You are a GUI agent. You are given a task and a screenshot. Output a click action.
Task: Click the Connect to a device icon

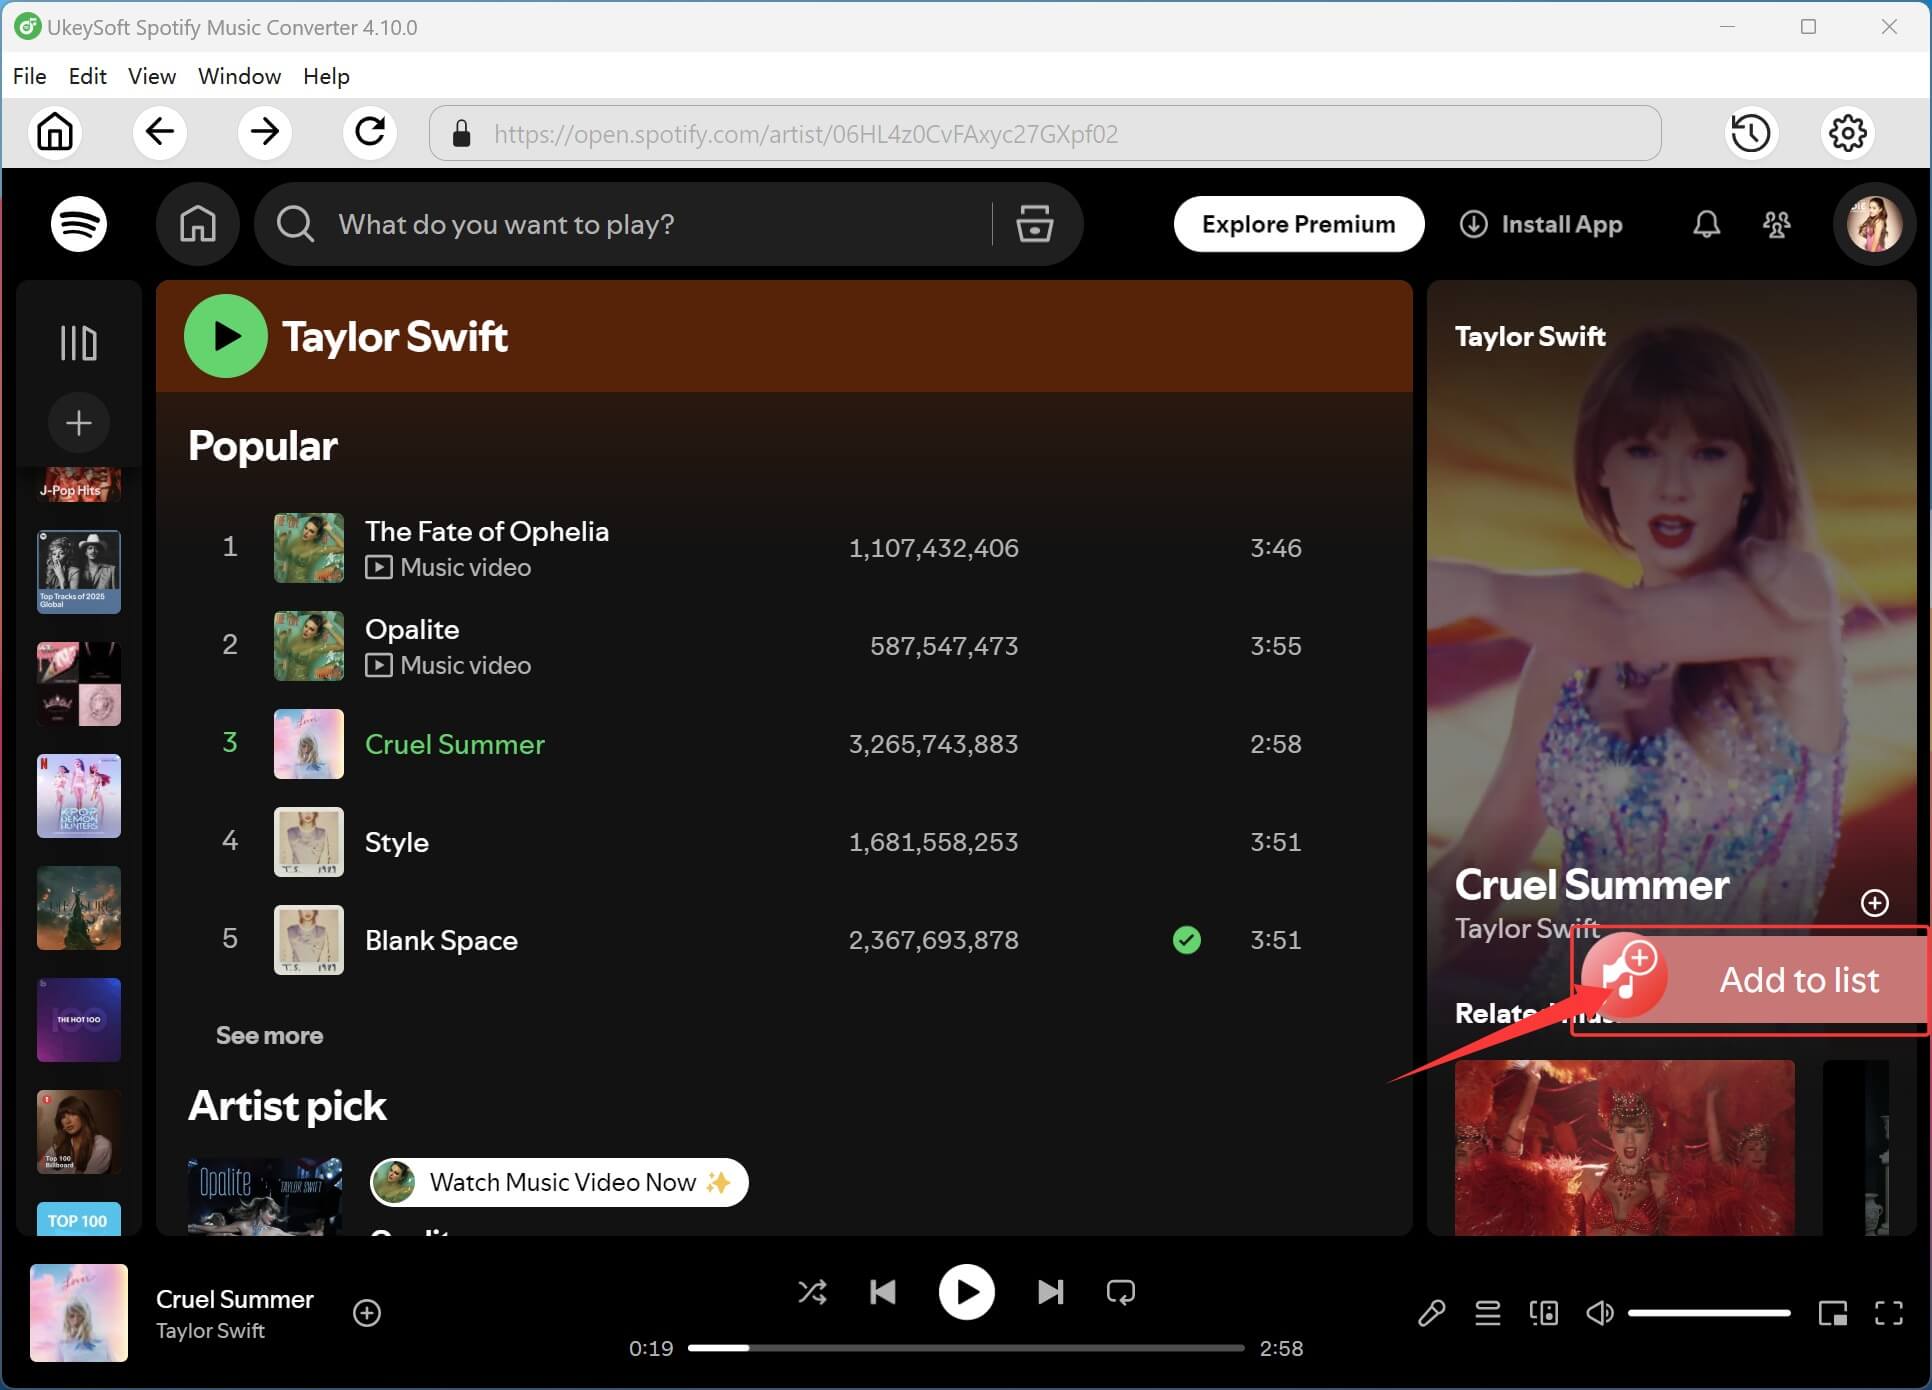[x=1543, y=1313]
